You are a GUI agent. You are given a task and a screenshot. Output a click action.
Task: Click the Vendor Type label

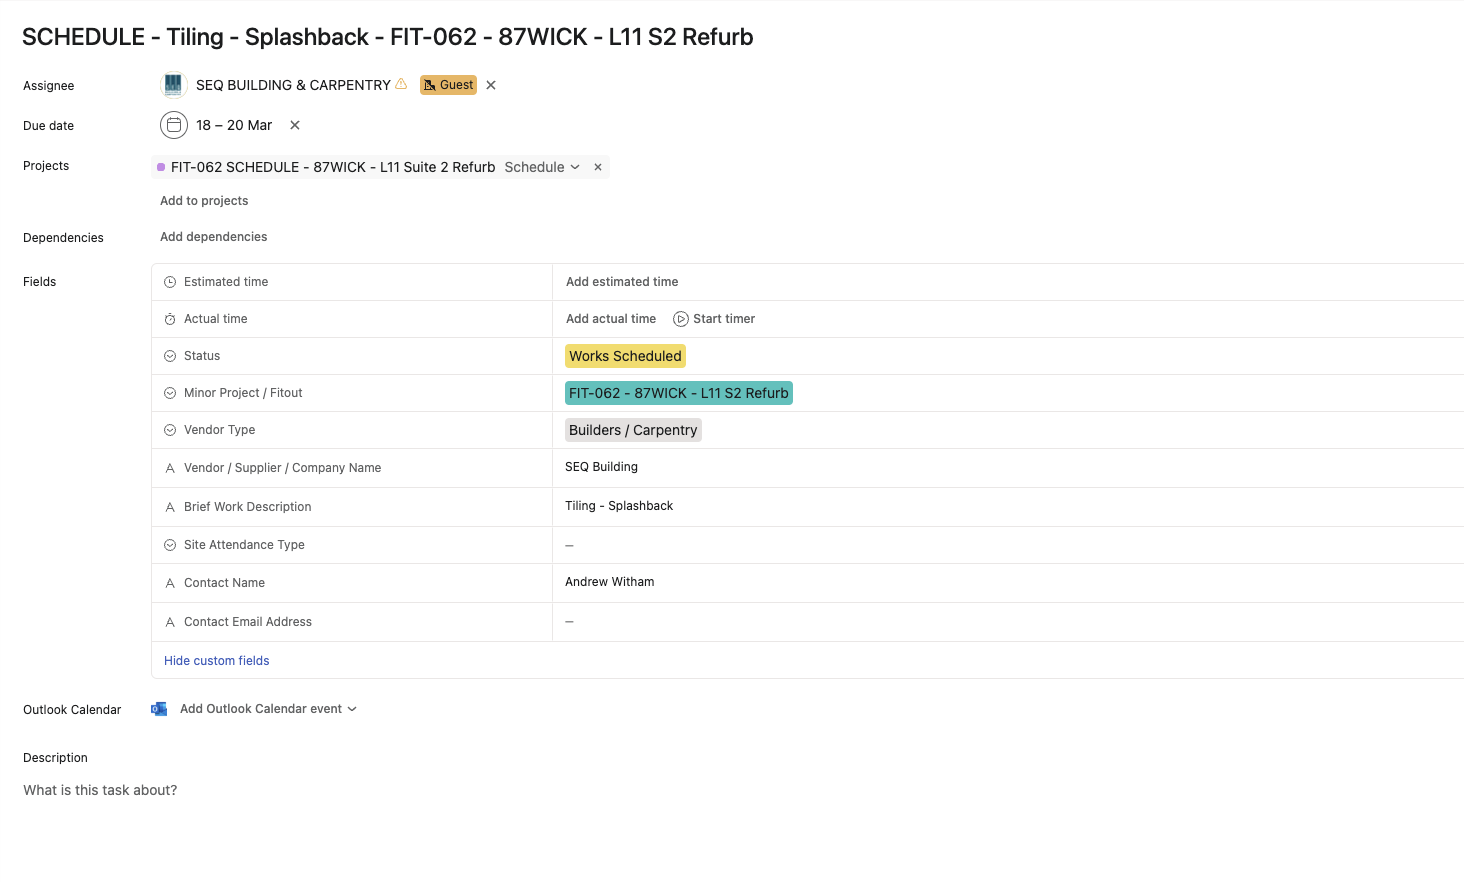[219, 430]
